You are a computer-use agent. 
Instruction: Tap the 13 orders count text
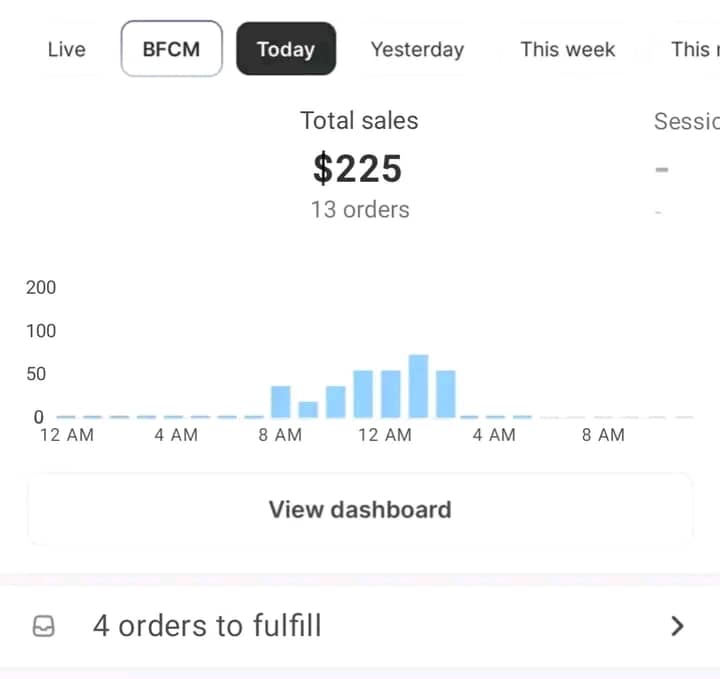tap(359, 210)
